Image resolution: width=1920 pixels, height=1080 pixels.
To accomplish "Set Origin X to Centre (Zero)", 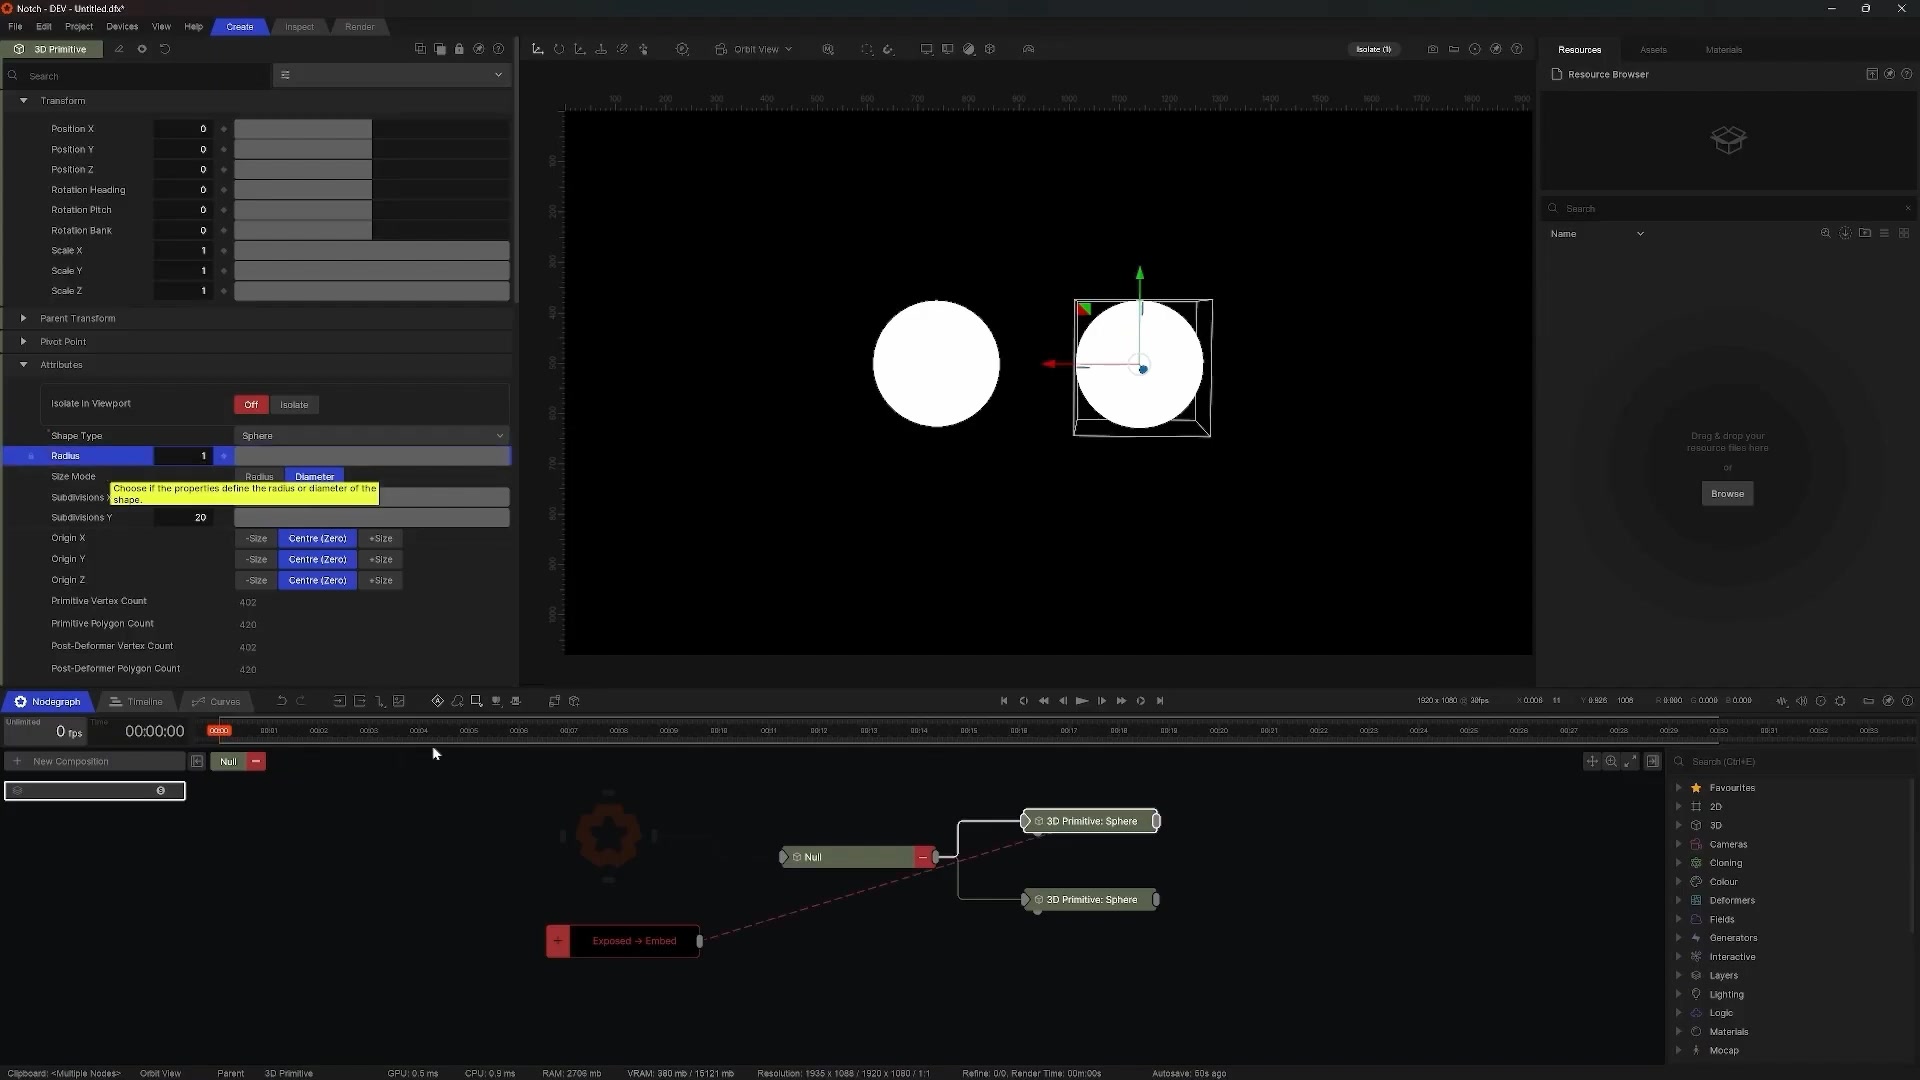I will point(317,539).
